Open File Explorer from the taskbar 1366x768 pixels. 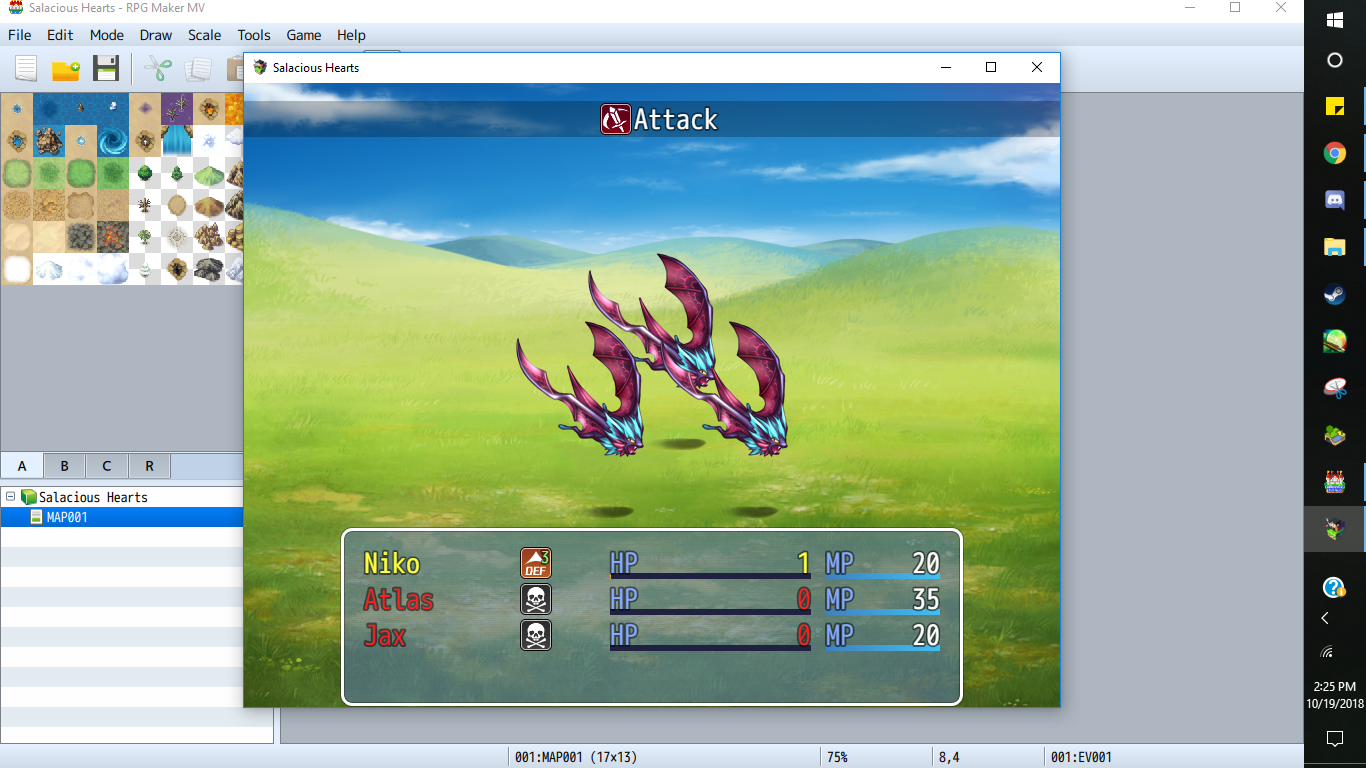pyautogui.click(x=1334, y=247)
